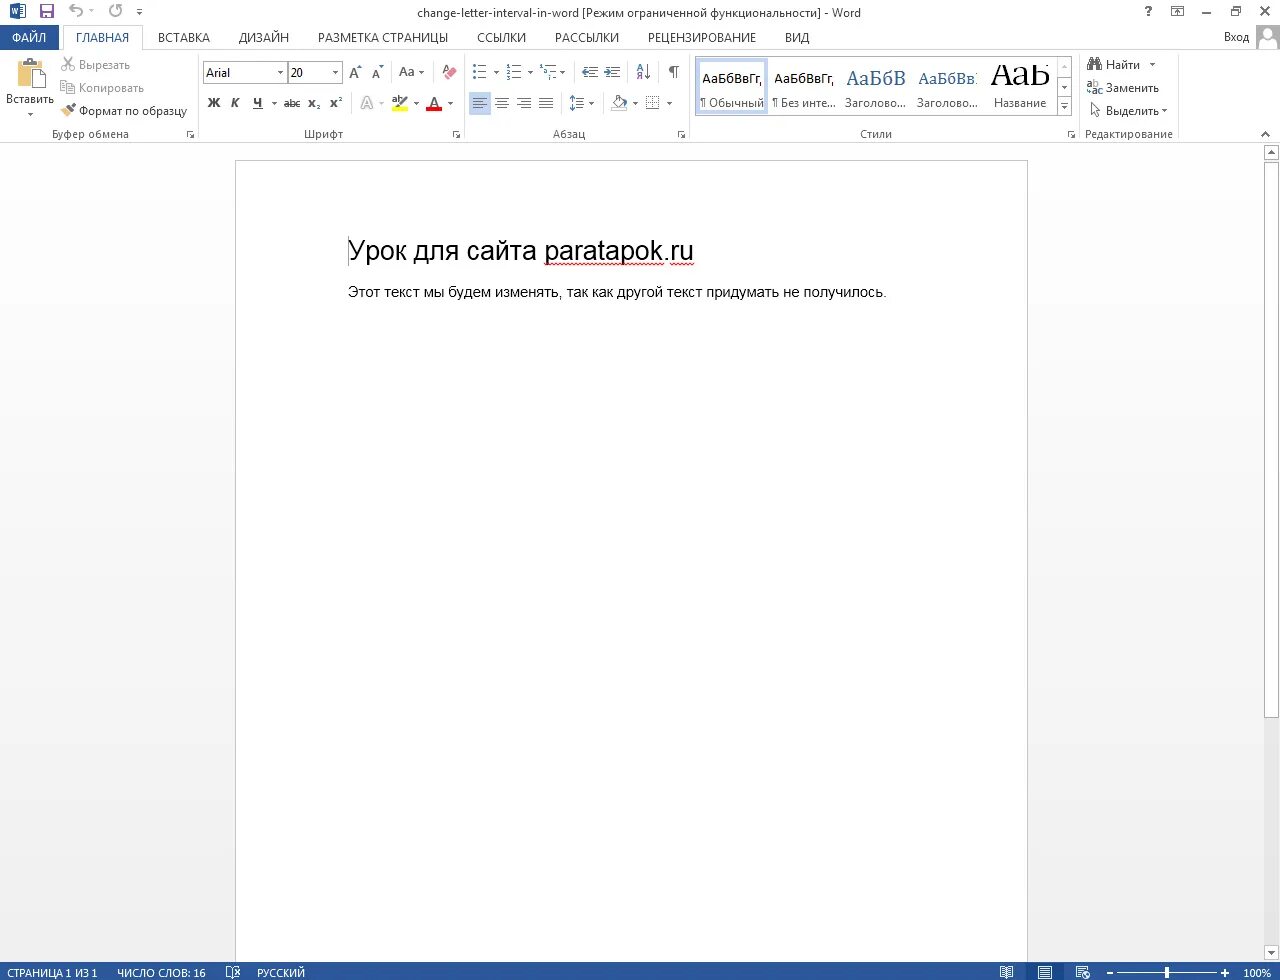Switch to the ДИЗАЙН tab
This screenshot has height=980, width=1280.
coord(264,37)
